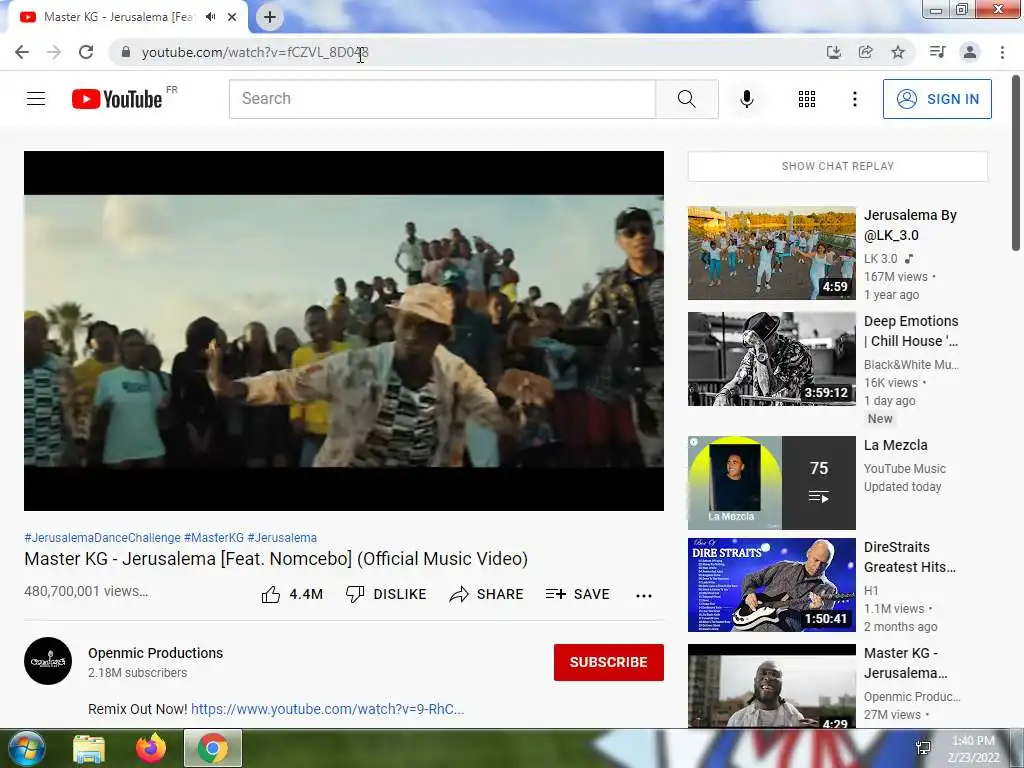Screen dimensions: 1024x768
Task: Open the #Jerusalema hashtag link
Action: pos(282,537)
